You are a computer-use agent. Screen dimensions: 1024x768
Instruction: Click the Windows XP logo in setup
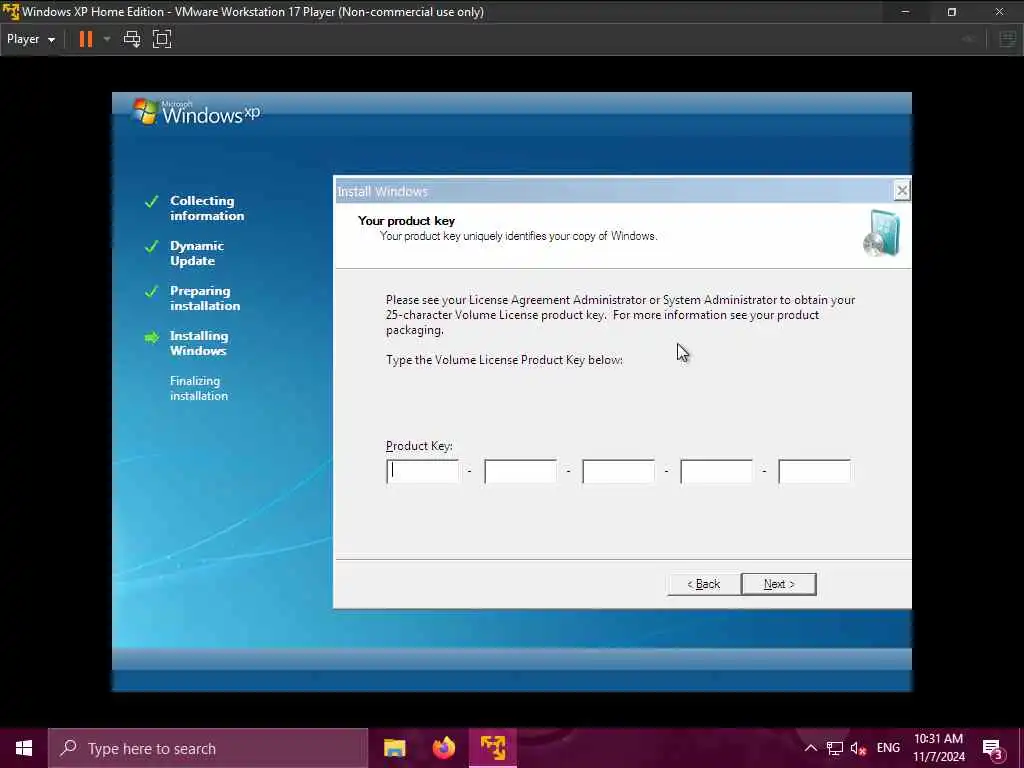tap(196, 112)
